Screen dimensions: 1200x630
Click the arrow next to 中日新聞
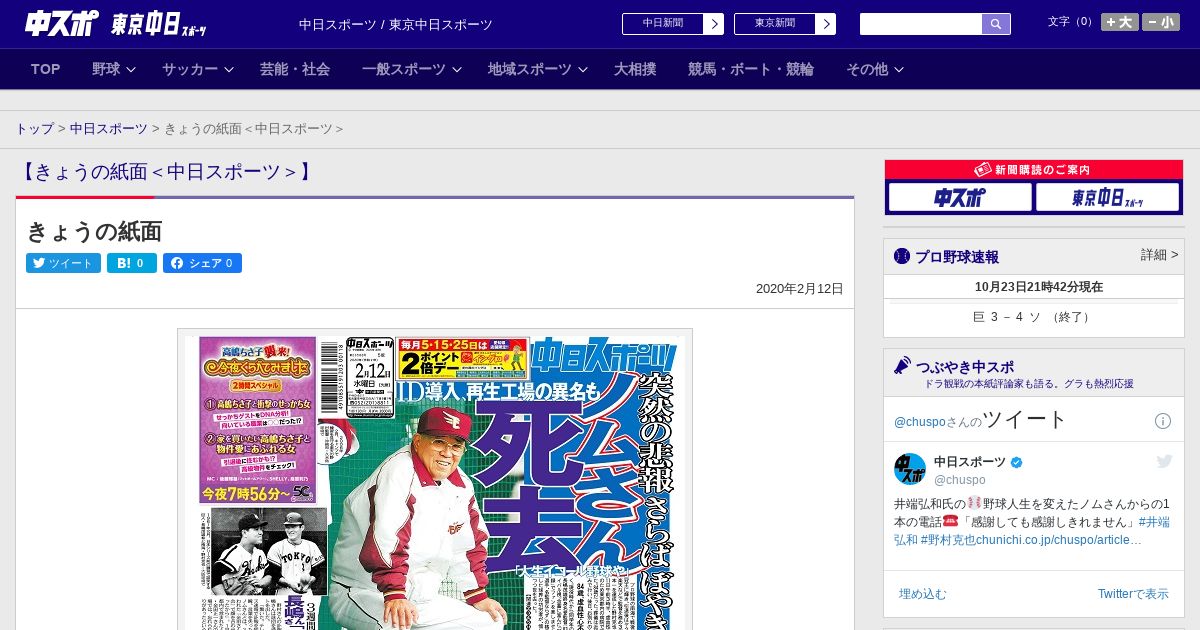[713, 24]
